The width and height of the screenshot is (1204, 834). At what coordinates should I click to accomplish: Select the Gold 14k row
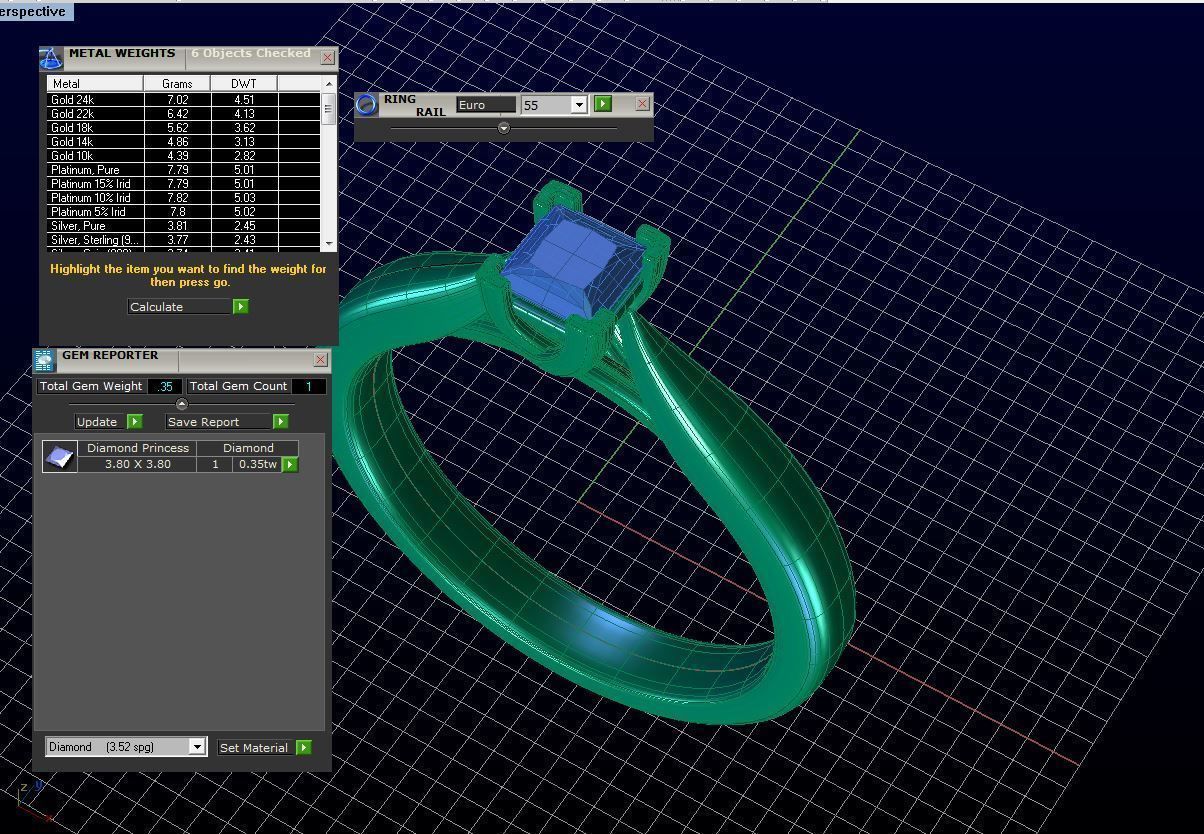pyautogui.click(x=184, y=142)
